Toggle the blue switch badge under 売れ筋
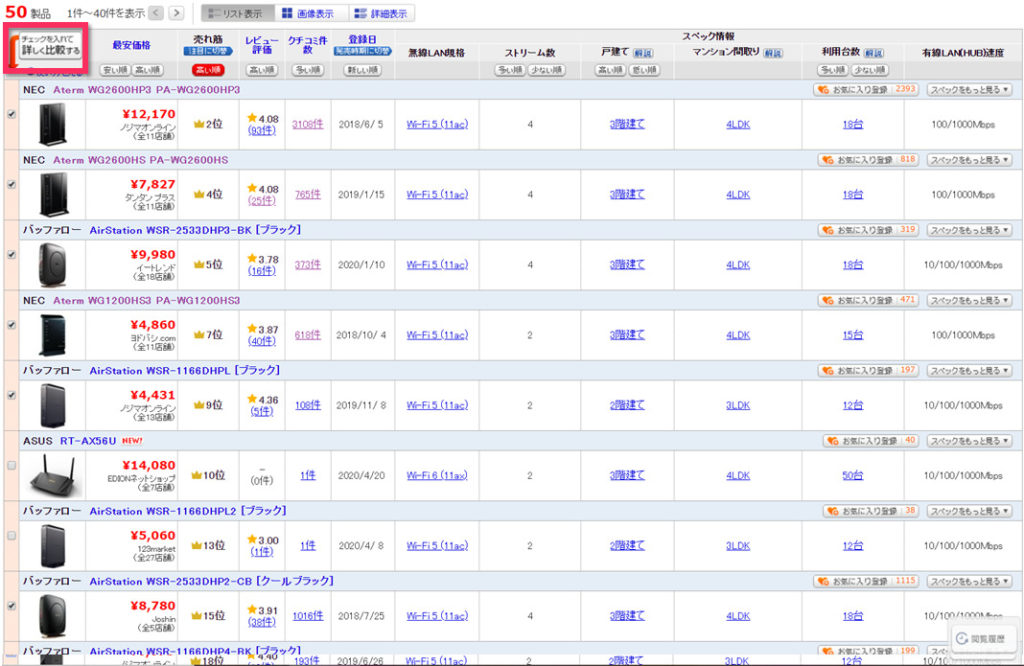 pos(208,51)
